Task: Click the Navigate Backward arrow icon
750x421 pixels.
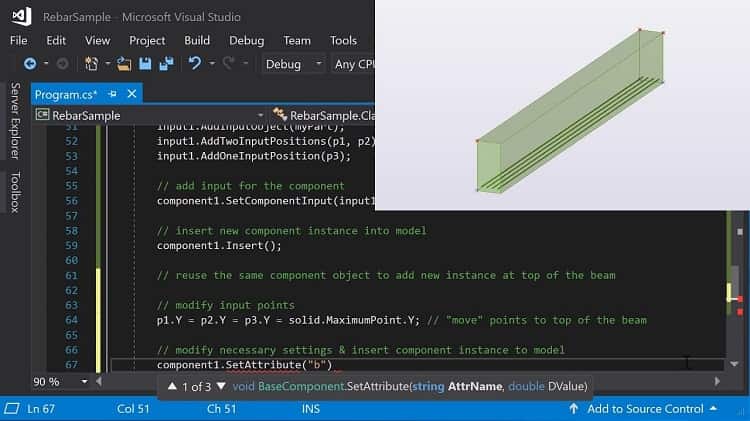Action: point(30,64)
